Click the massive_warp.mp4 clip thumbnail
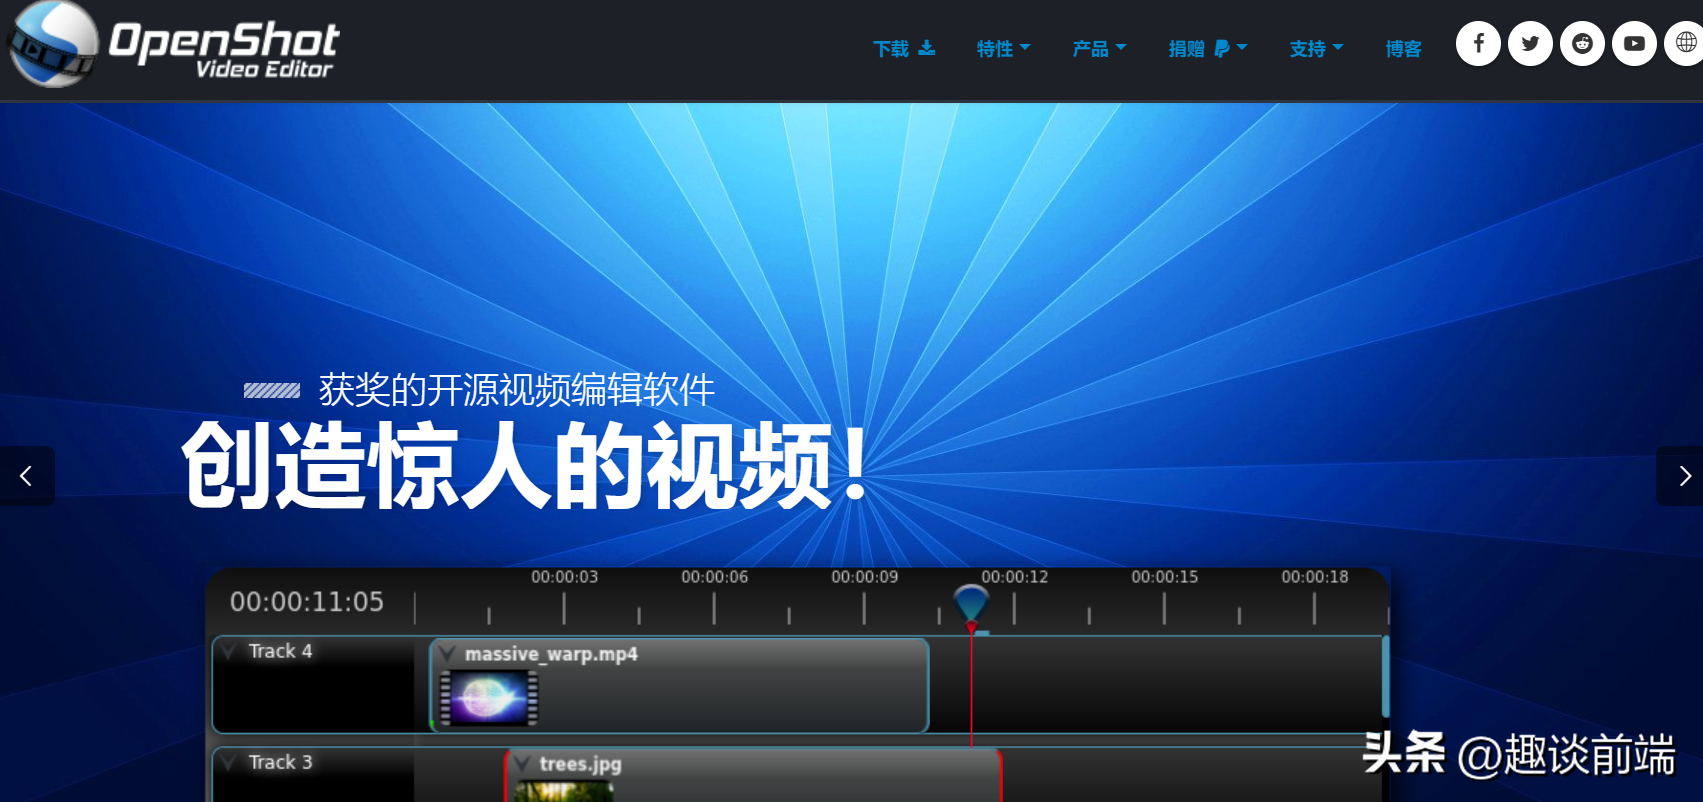The image size is (1703, 802). [489, 697]
